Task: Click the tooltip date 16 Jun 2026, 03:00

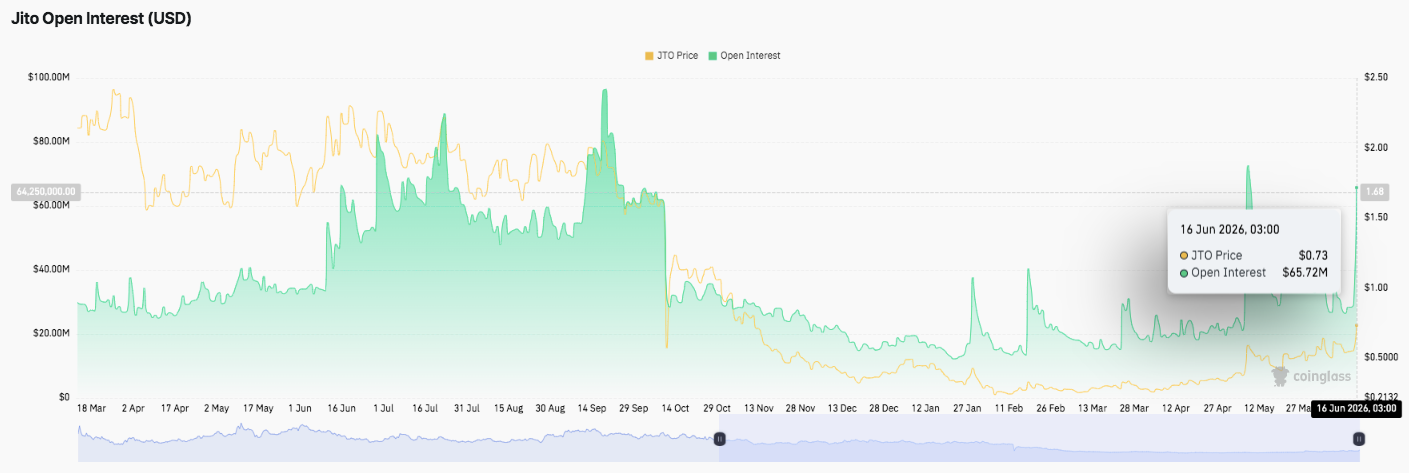Action: click(x=1229, y=229)
